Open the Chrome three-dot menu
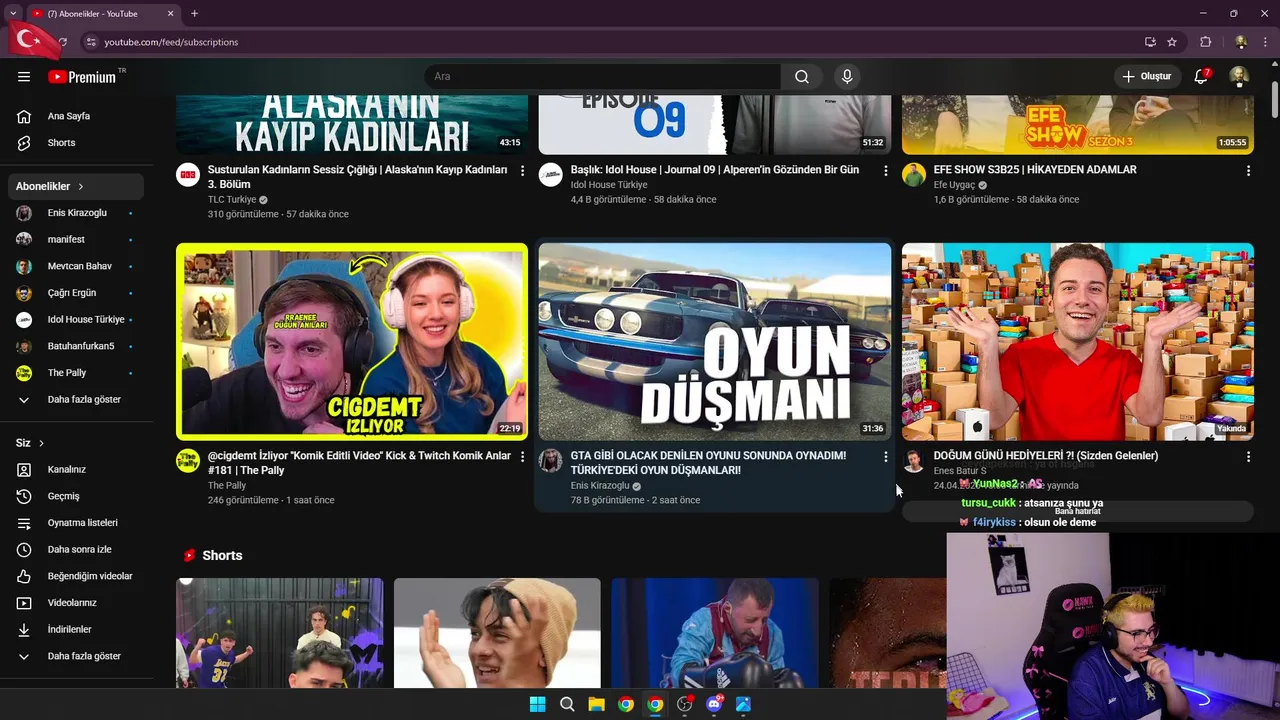This screenshot has width=1280, height=720. coord(1266,42)
